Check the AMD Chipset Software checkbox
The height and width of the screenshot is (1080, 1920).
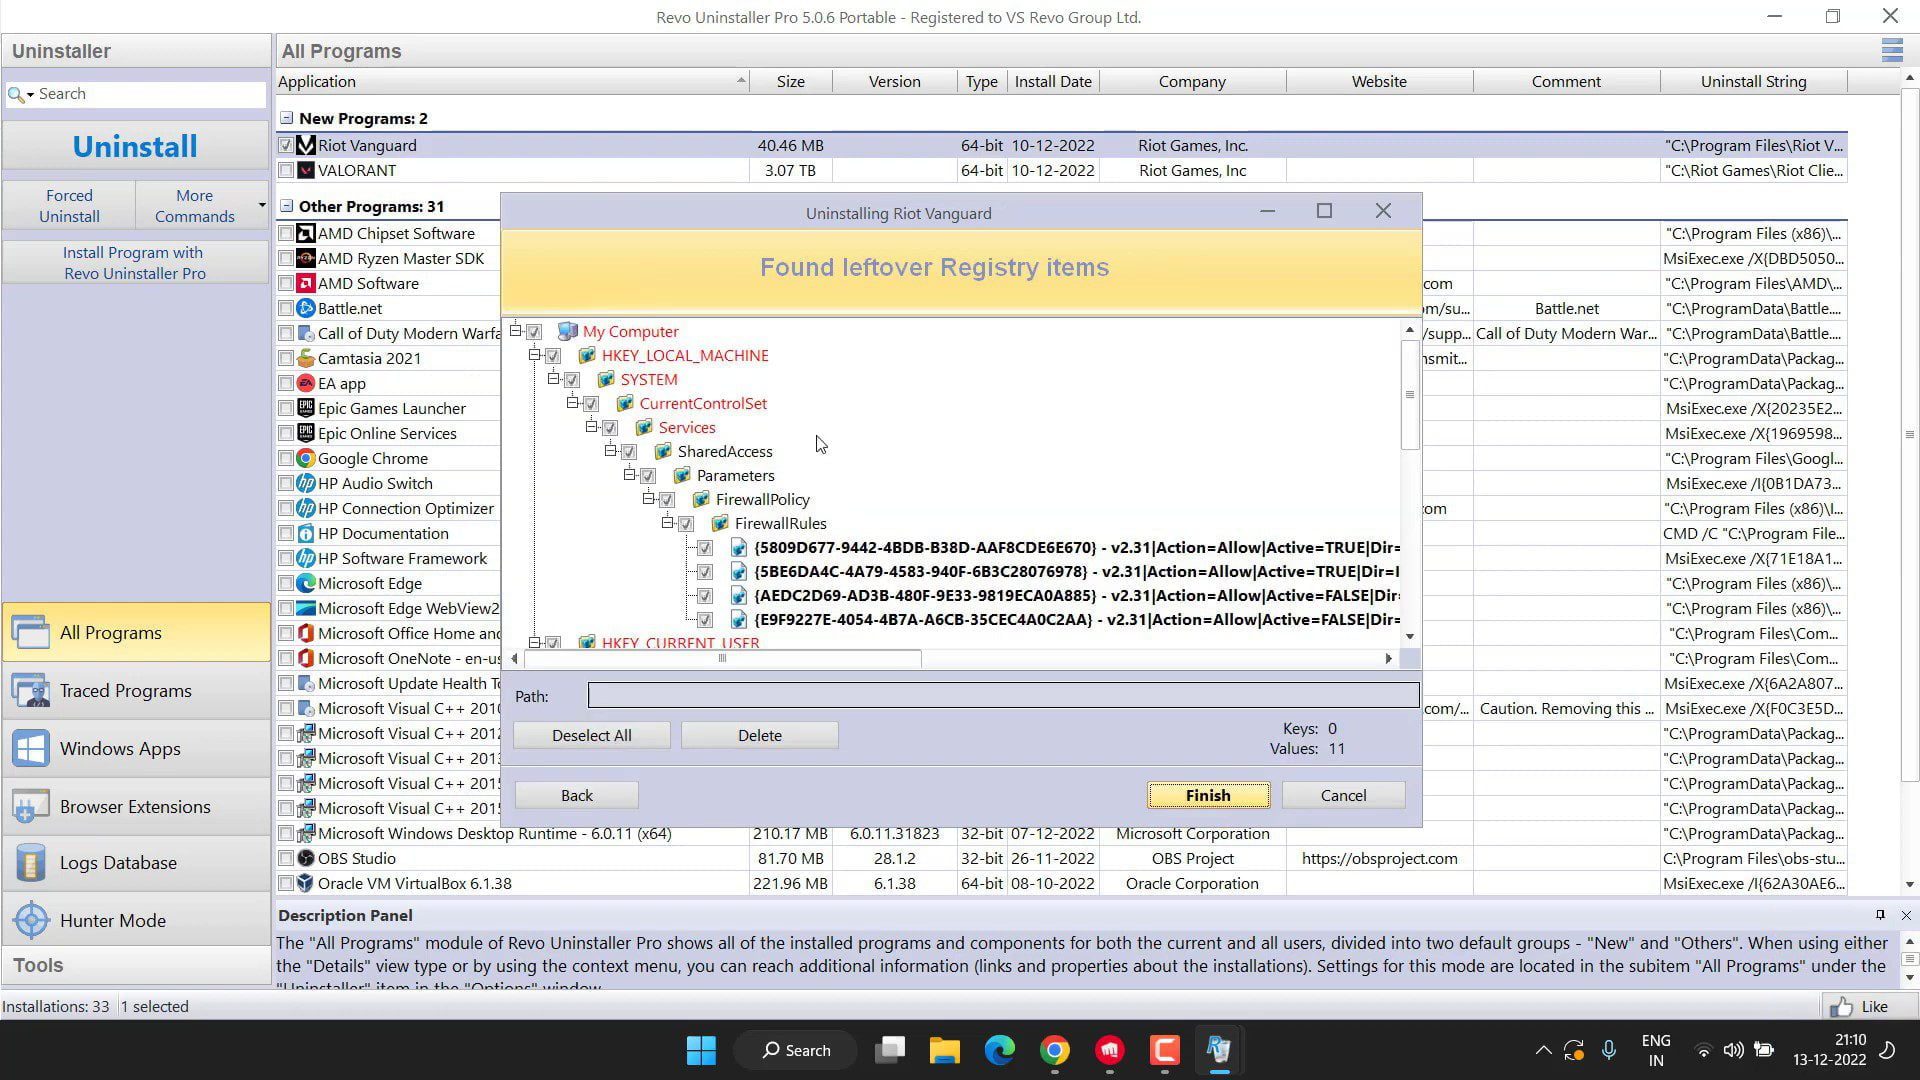pyautogui.click(x=286, y=234)
